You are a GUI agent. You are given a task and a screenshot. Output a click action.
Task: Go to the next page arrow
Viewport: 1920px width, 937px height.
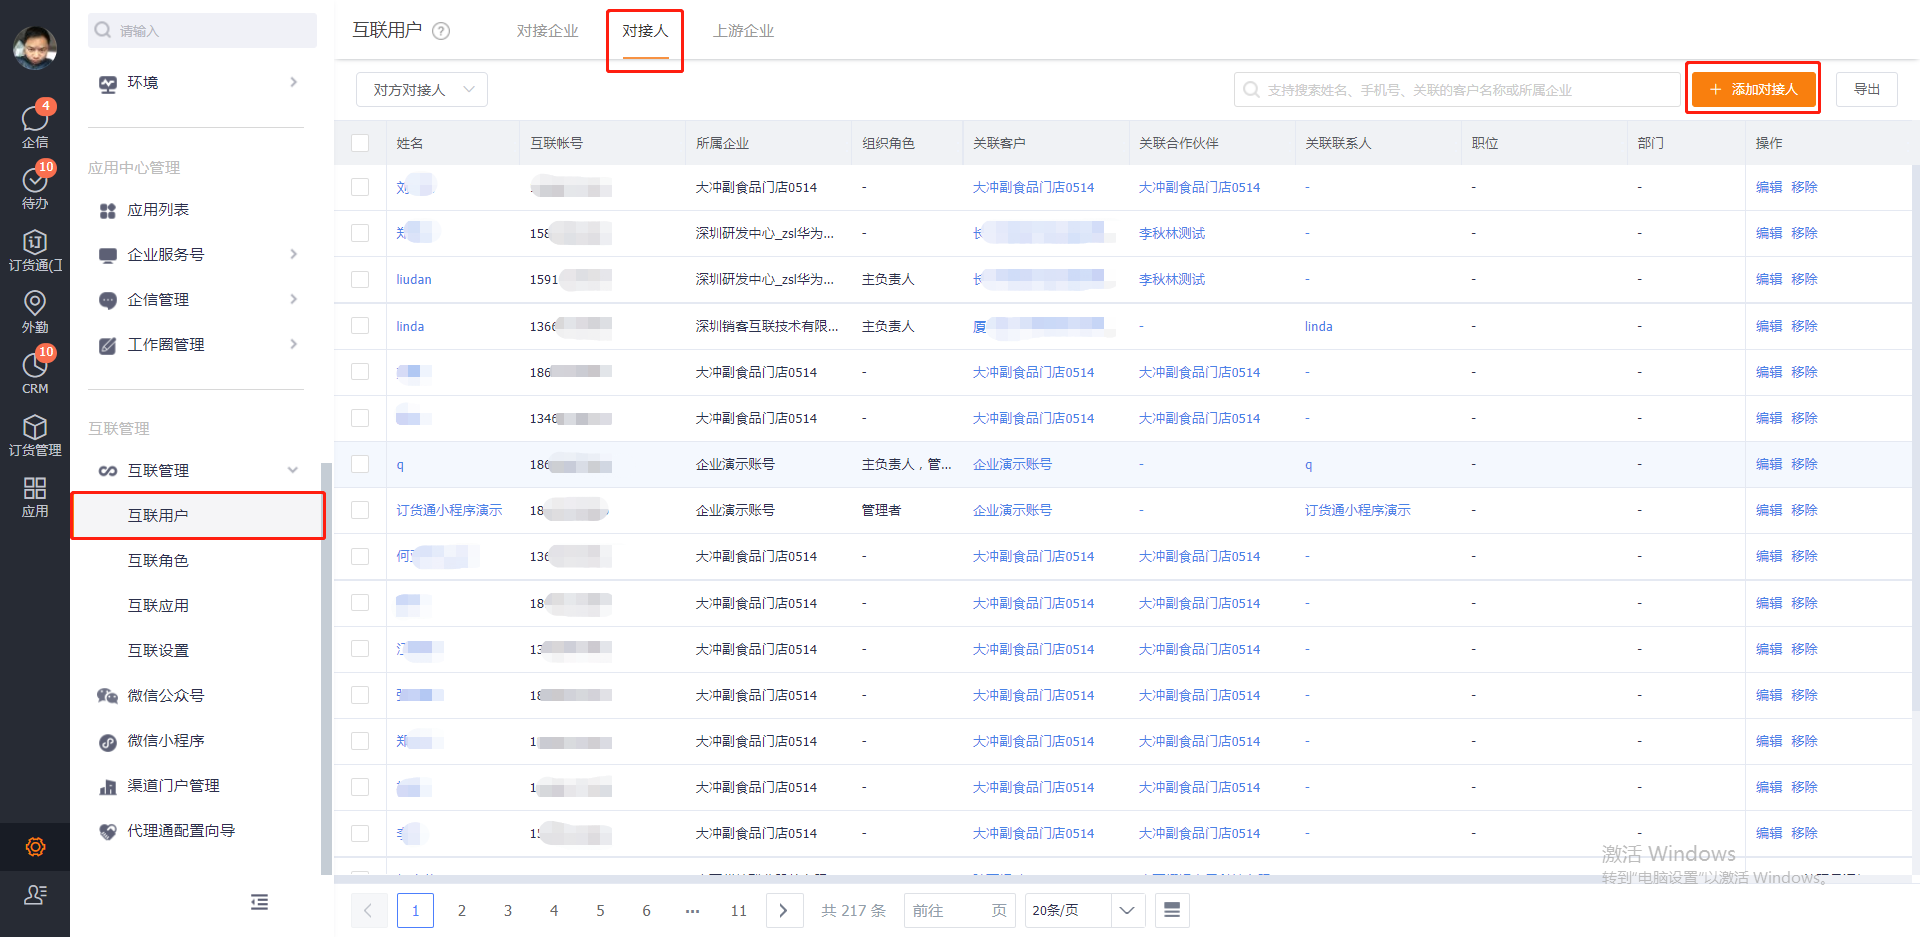click(784, 910)
